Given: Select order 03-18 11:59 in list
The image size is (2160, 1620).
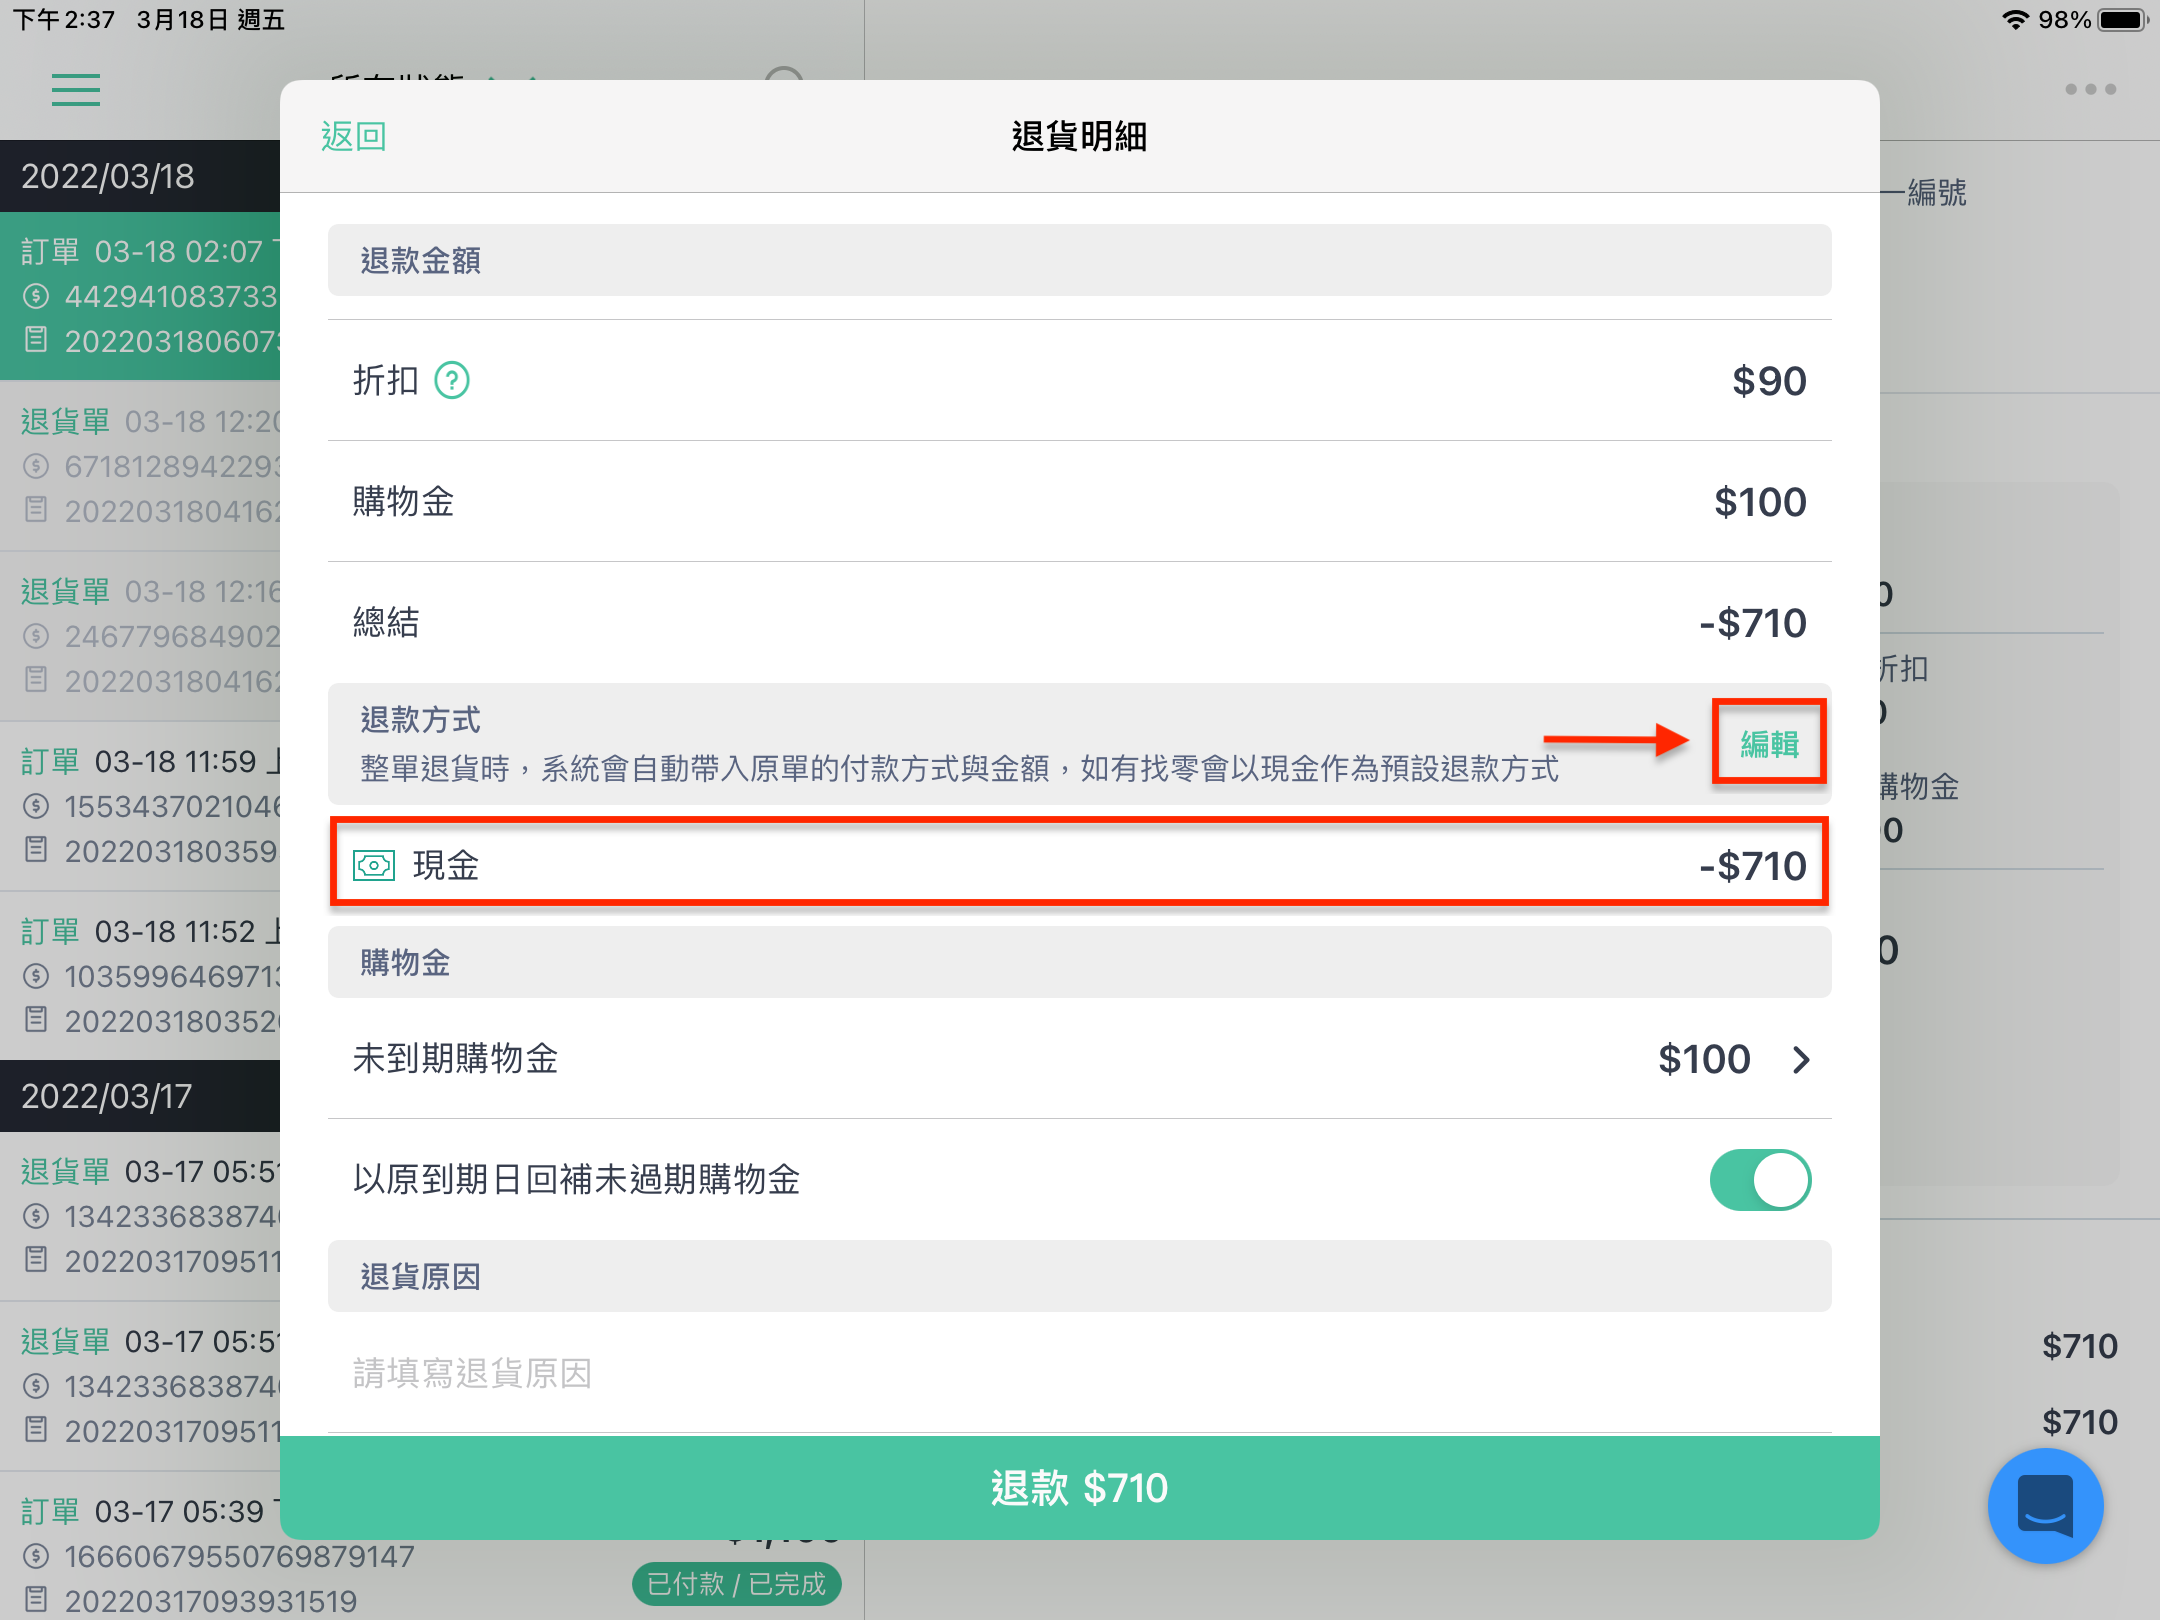Looking at the screenshot, I should [140, 806].
